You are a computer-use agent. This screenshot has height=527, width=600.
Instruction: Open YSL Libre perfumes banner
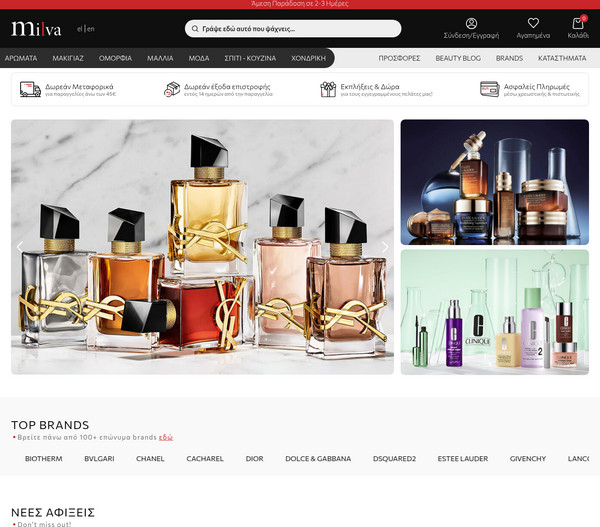[x=202, y=247]
